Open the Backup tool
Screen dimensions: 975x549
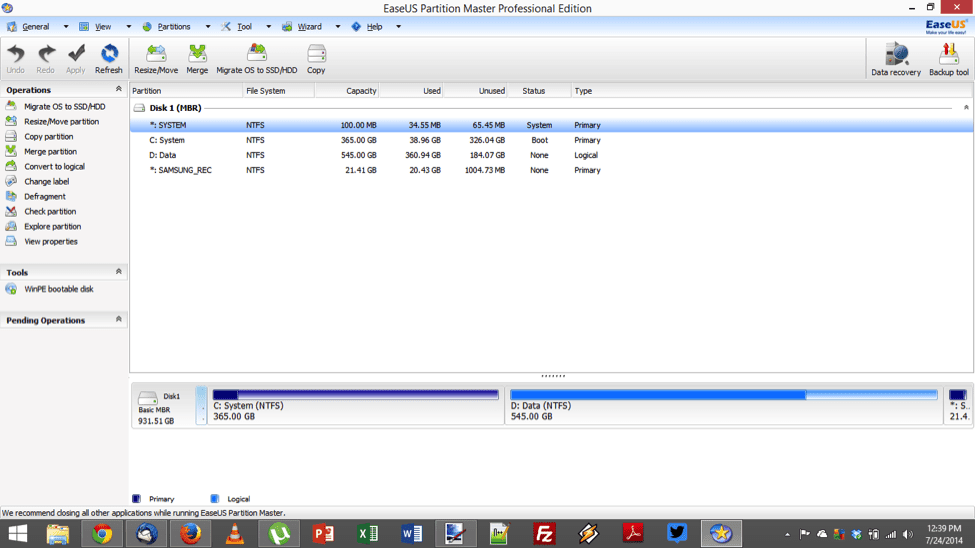pyautogui.click(x=949, y=60)
